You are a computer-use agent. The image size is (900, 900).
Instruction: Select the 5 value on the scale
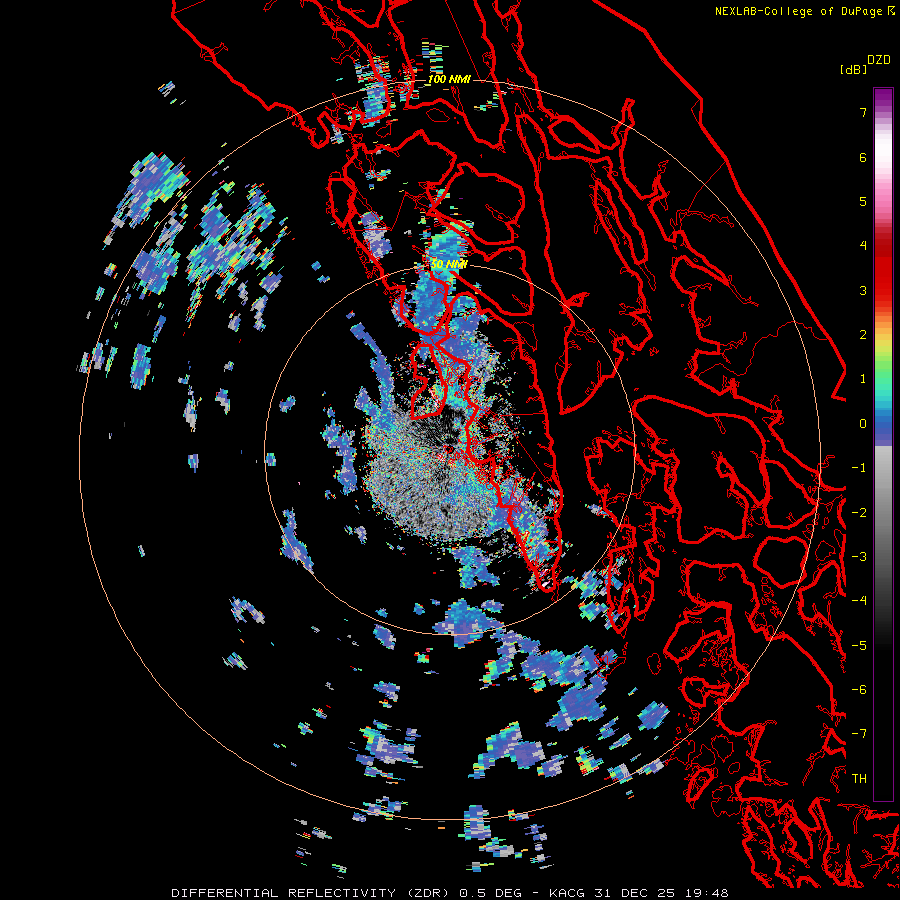point(863,201)
